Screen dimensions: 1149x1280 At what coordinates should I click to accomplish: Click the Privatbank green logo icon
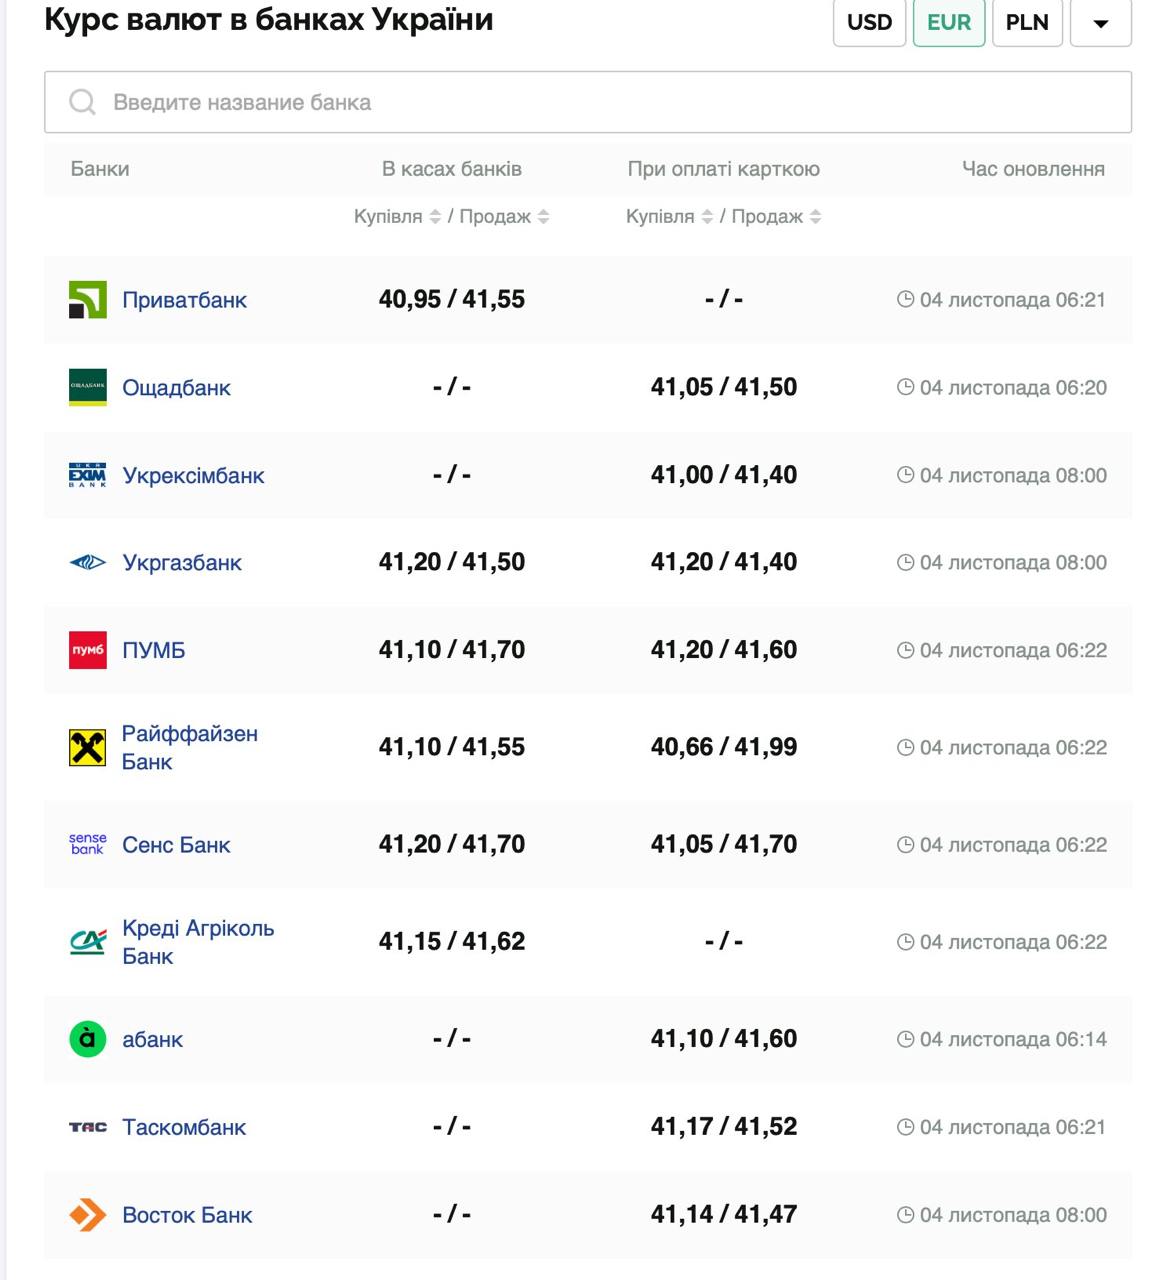[87, 300]
